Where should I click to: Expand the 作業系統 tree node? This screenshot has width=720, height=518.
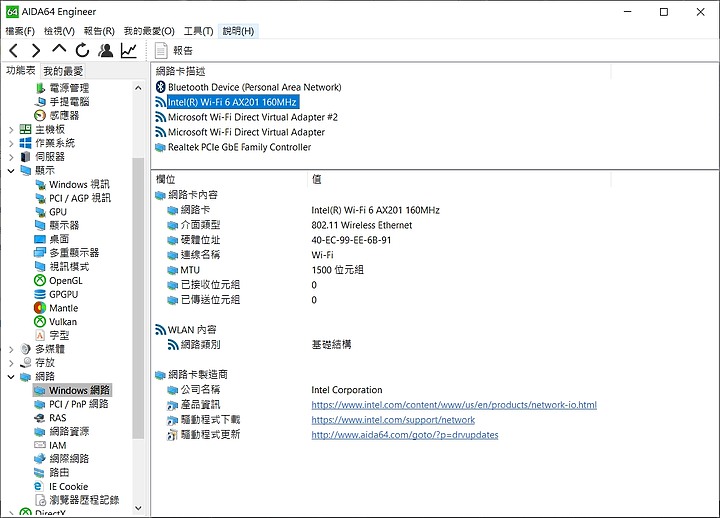(x=11, y=144)
